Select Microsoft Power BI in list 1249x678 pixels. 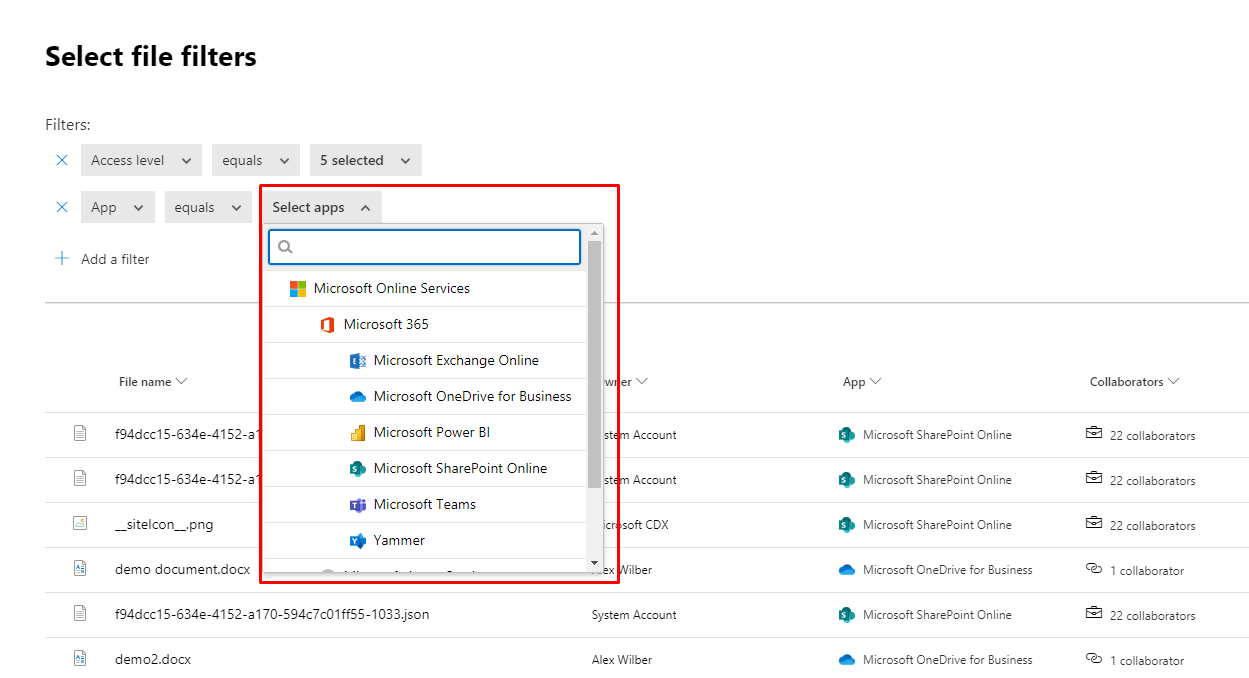(x=431, y=433)
